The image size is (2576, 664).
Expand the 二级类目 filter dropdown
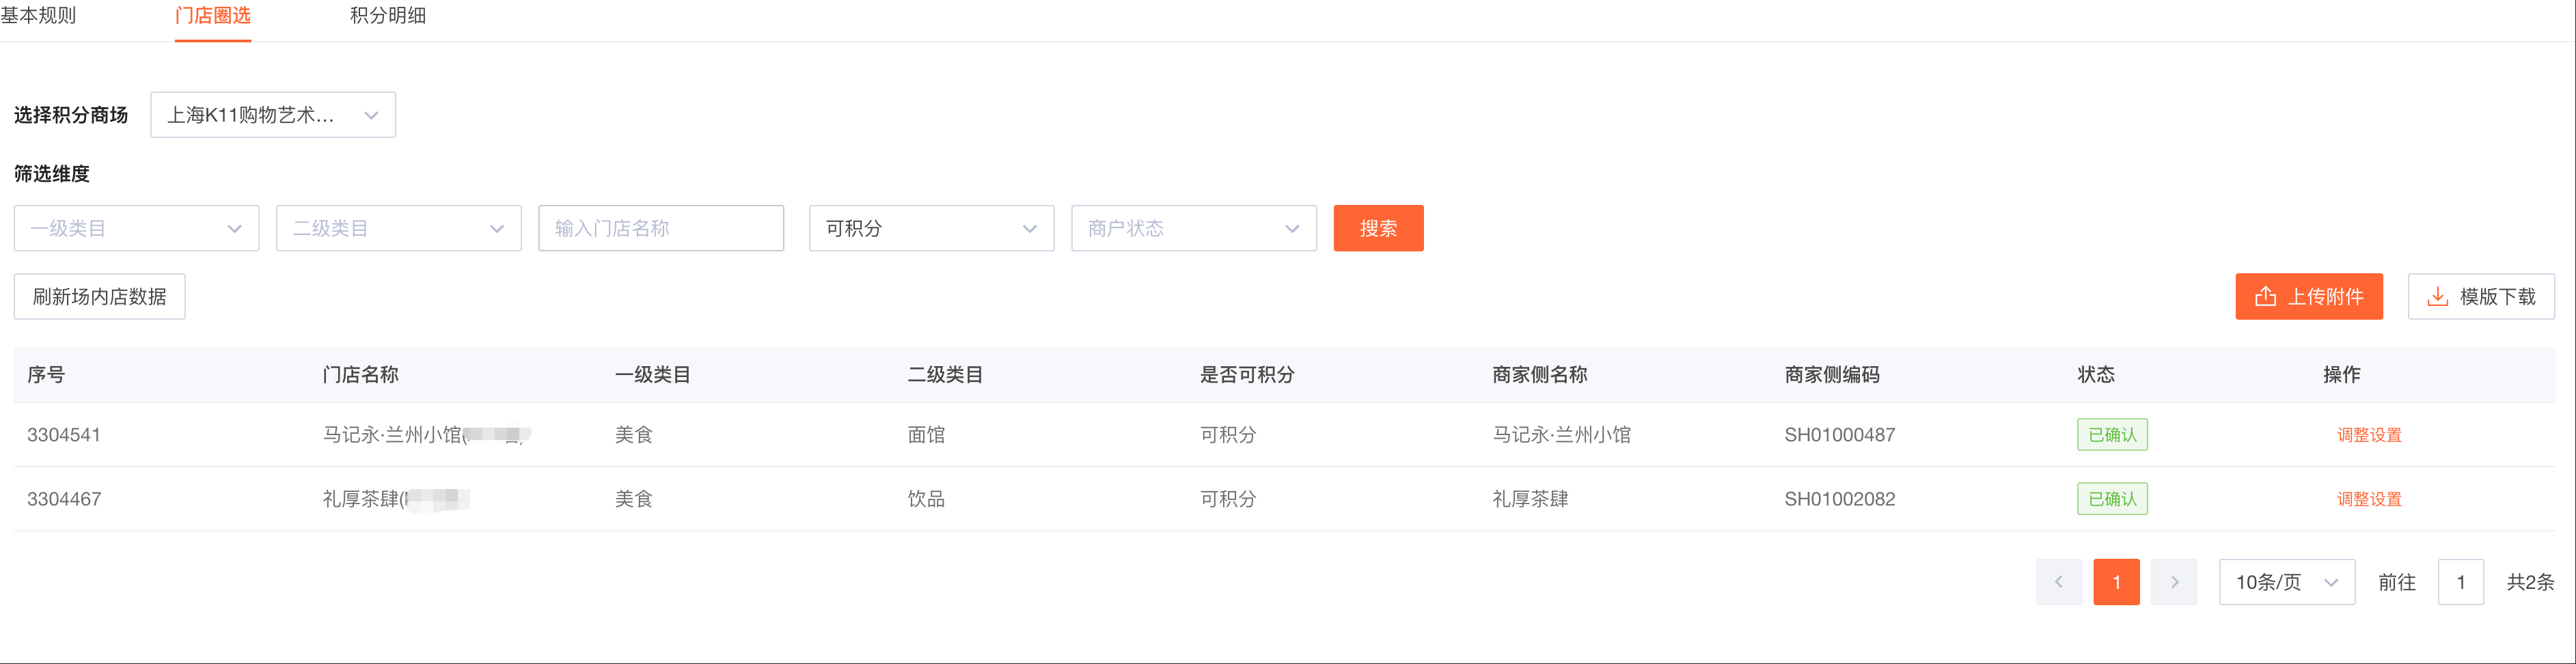(398, 228)
